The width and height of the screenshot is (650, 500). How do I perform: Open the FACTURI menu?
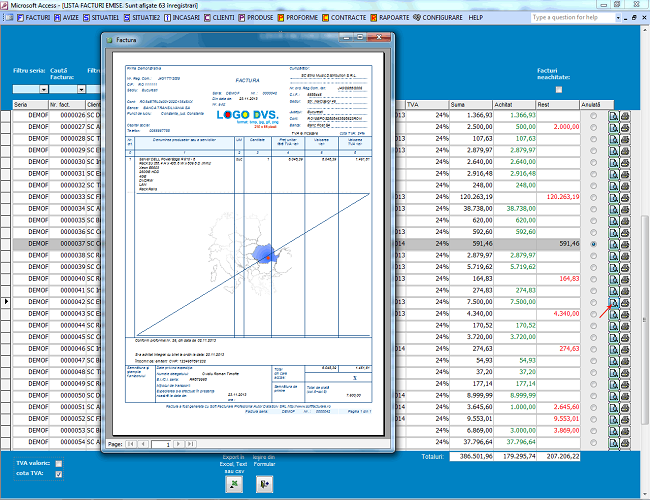click(x=34, y=17)
